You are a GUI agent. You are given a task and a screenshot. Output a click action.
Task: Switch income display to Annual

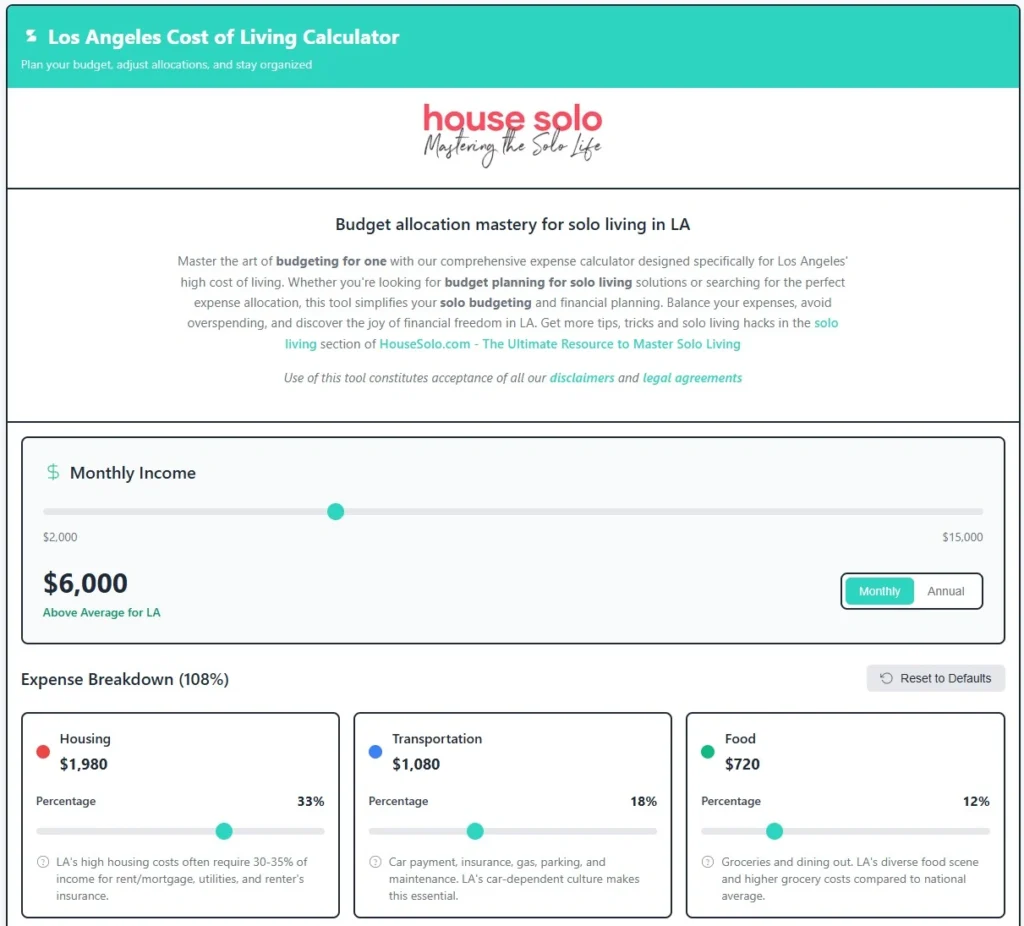coord(944,591)
